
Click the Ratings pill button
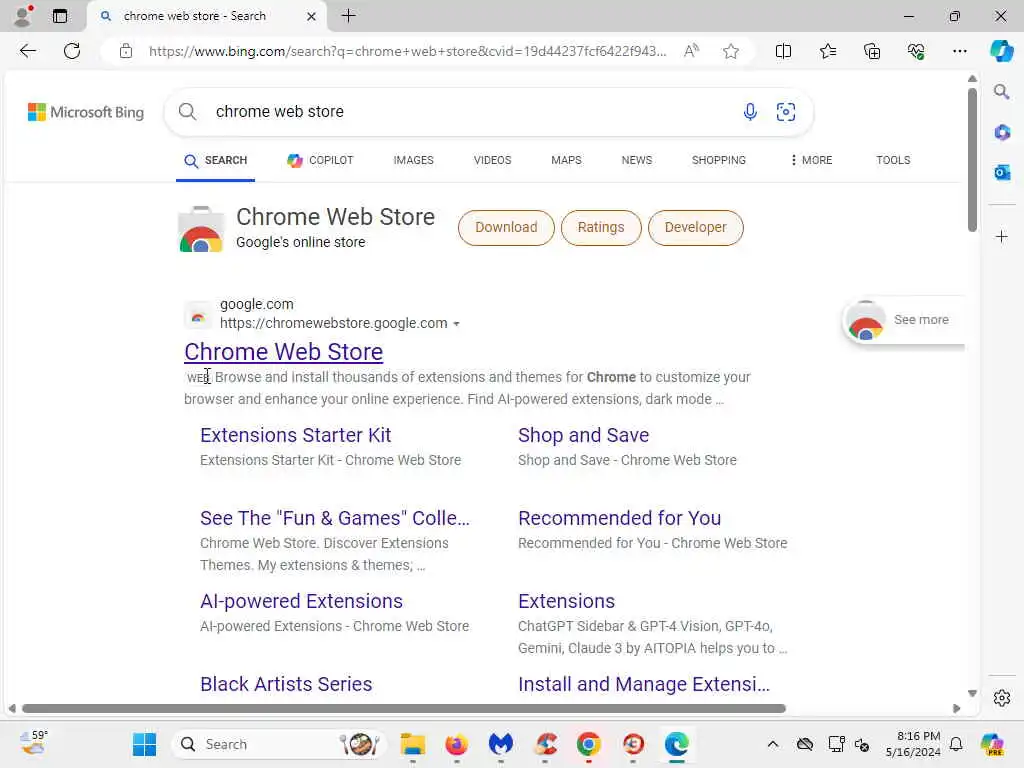click(x=601, y=228)
